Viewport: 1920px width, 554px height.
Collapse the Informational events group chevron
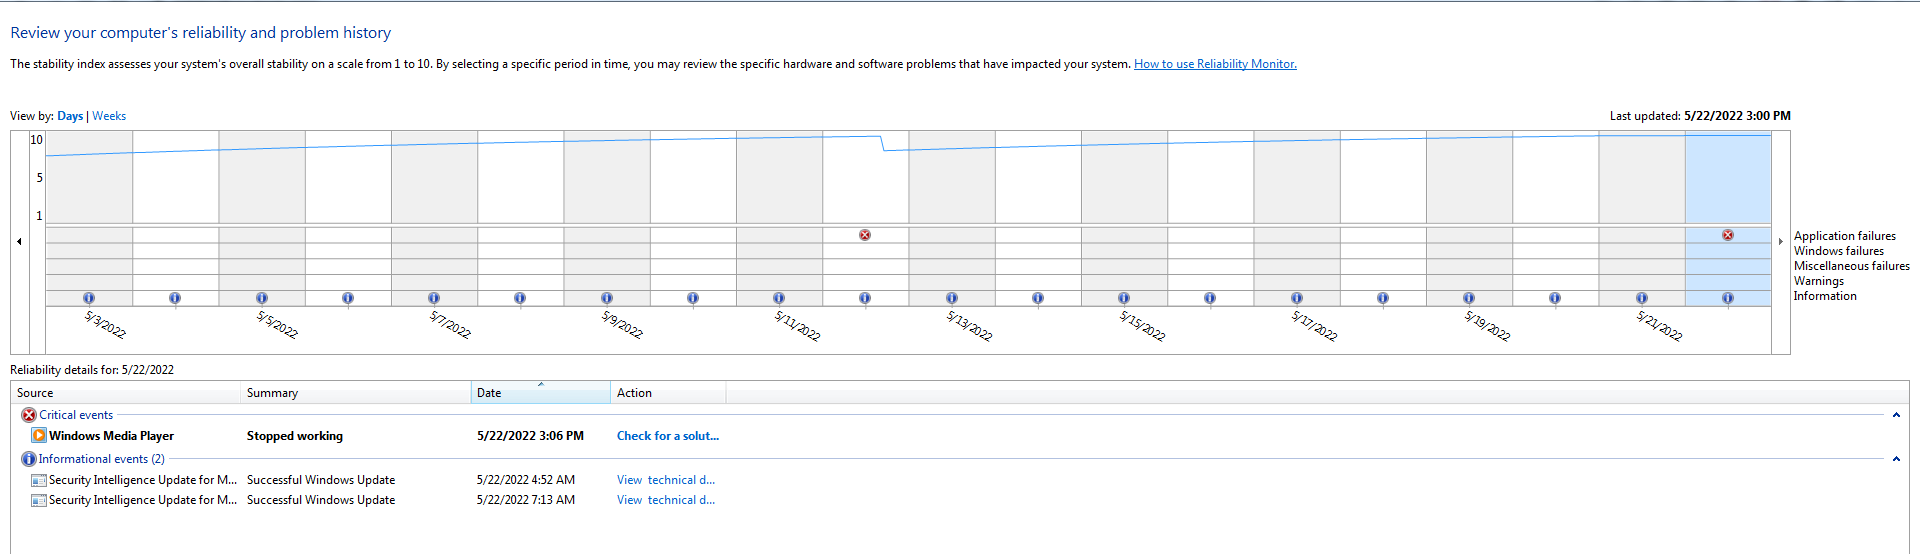point(1896,459)
